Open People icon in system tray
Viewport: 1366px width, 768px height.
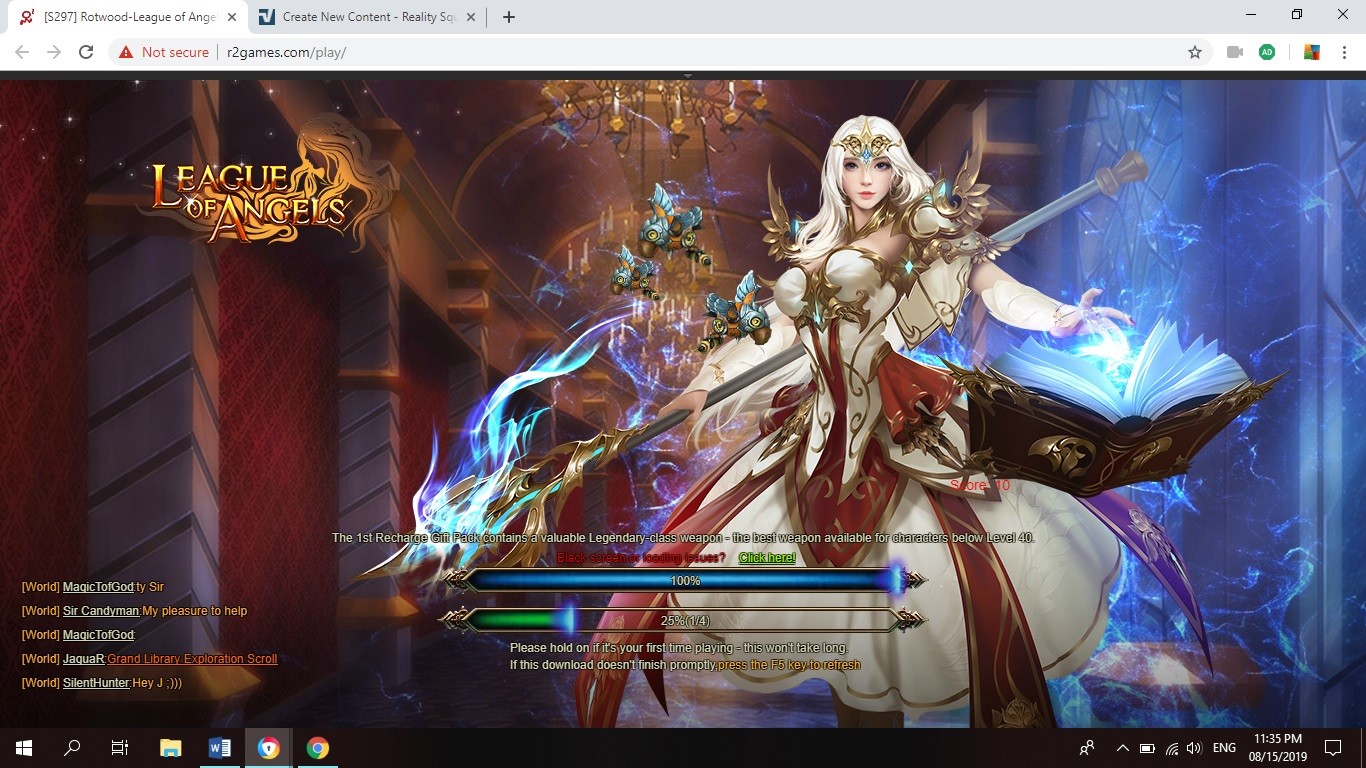[1087, 748]
